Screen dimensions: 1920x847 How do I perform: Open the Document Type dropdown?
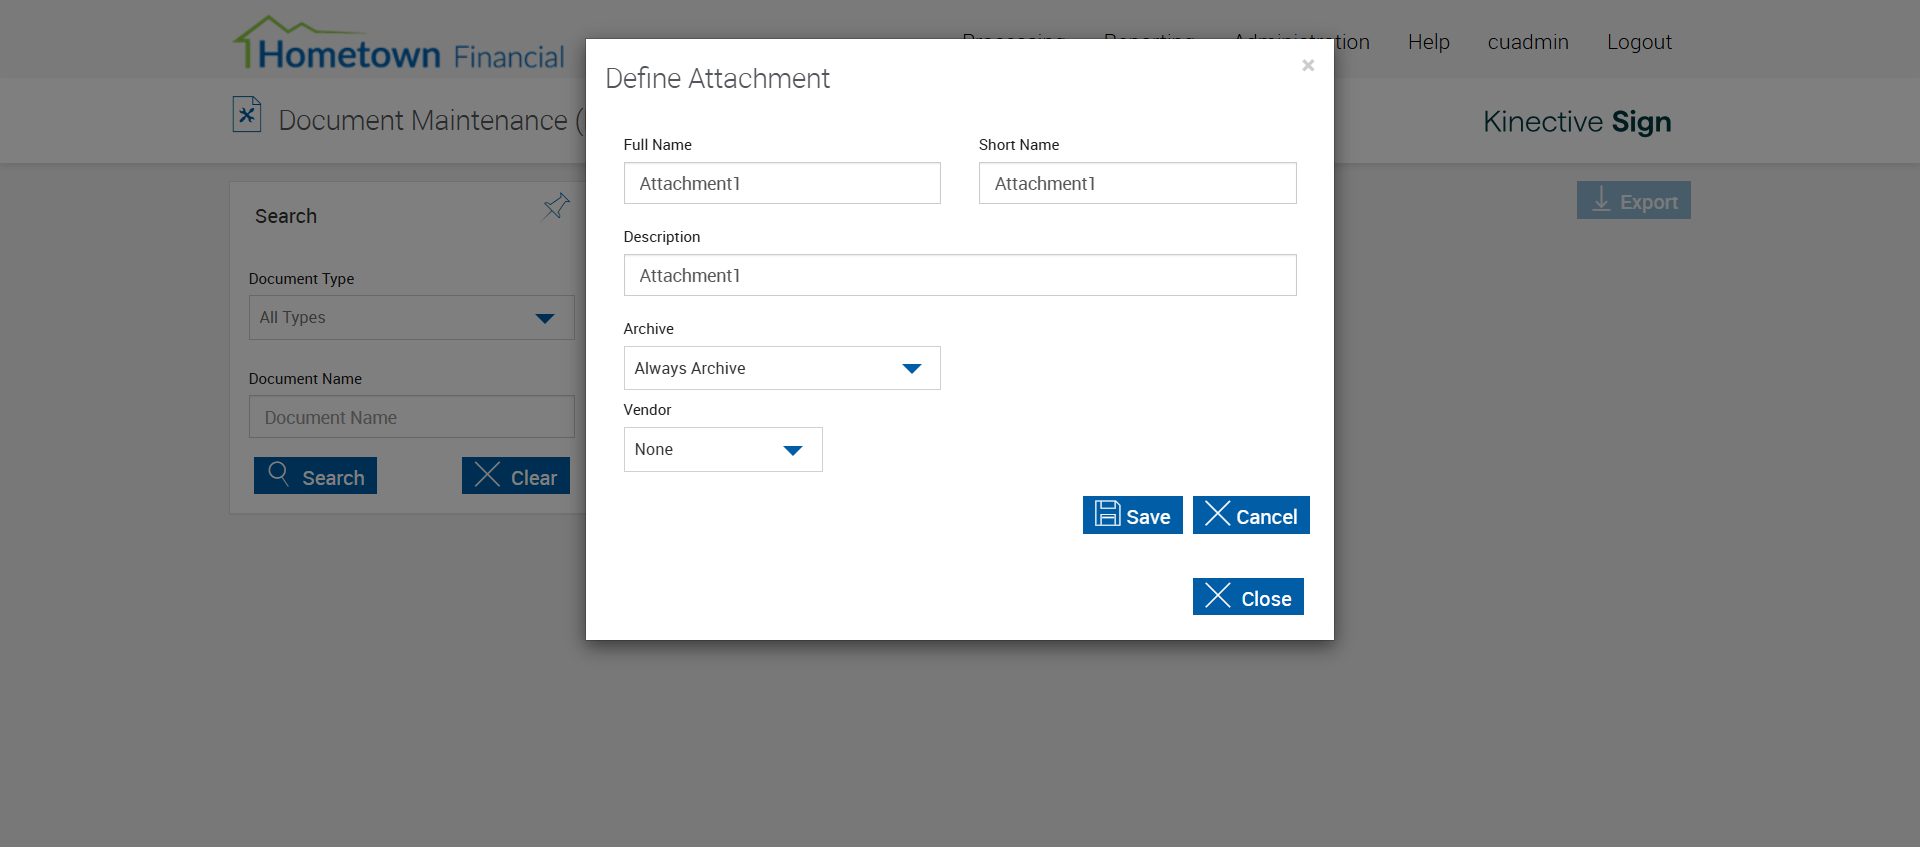(x=411, y=318)
